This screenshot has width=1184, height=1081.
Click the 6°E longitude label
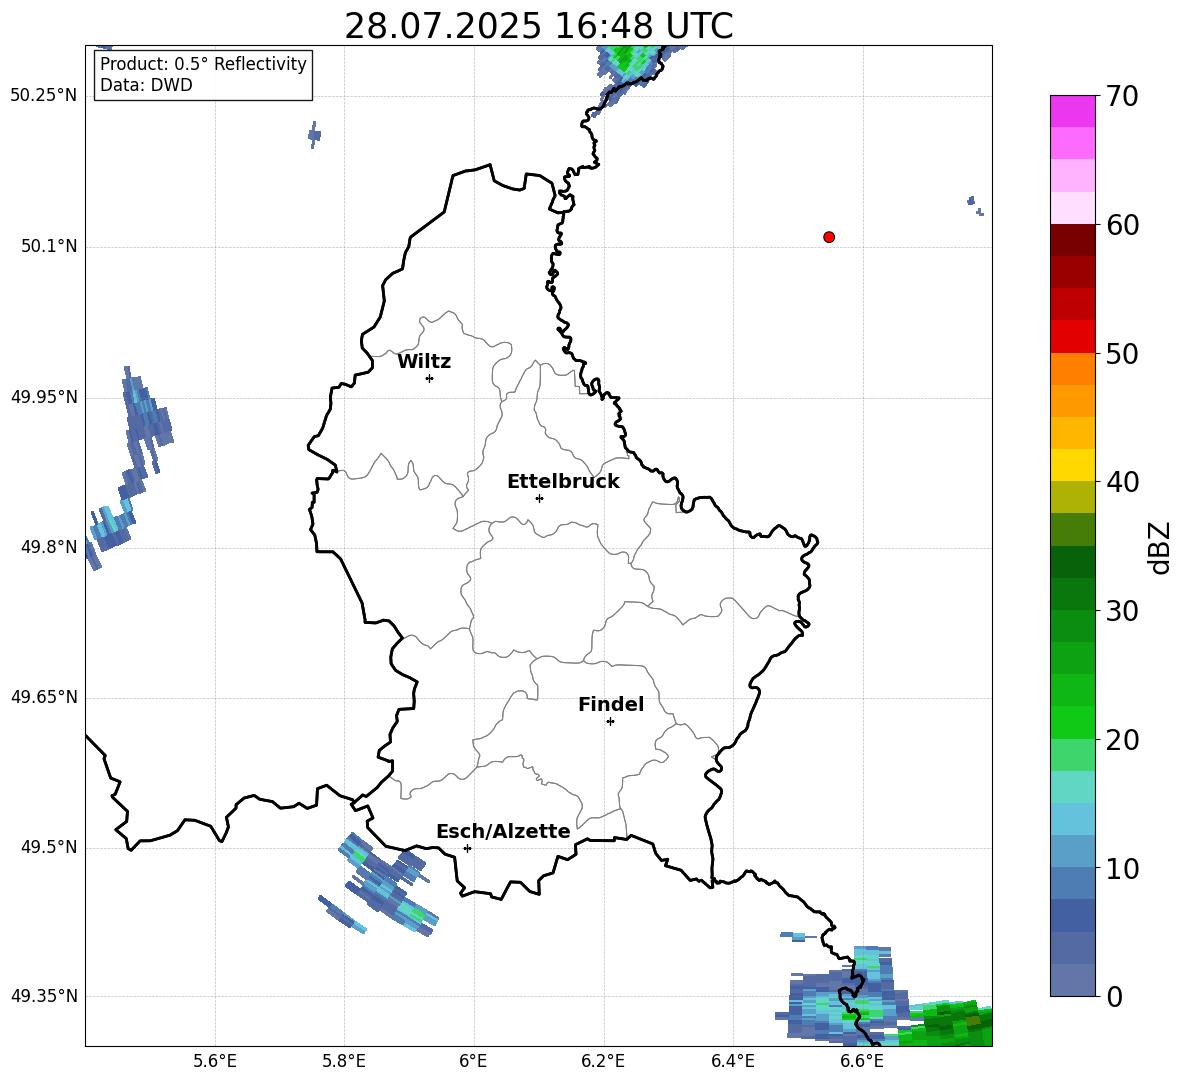(473, 1061)
